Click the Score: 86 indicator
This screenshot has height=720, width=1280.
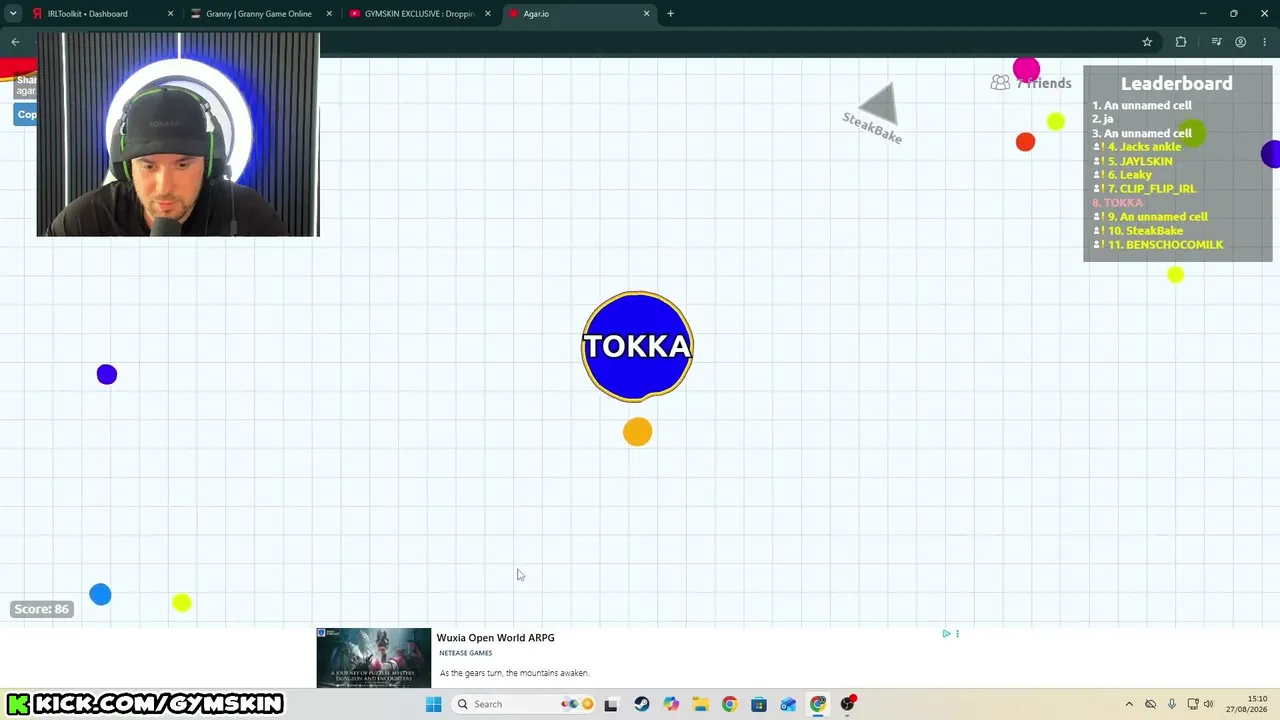coord(41,609)
